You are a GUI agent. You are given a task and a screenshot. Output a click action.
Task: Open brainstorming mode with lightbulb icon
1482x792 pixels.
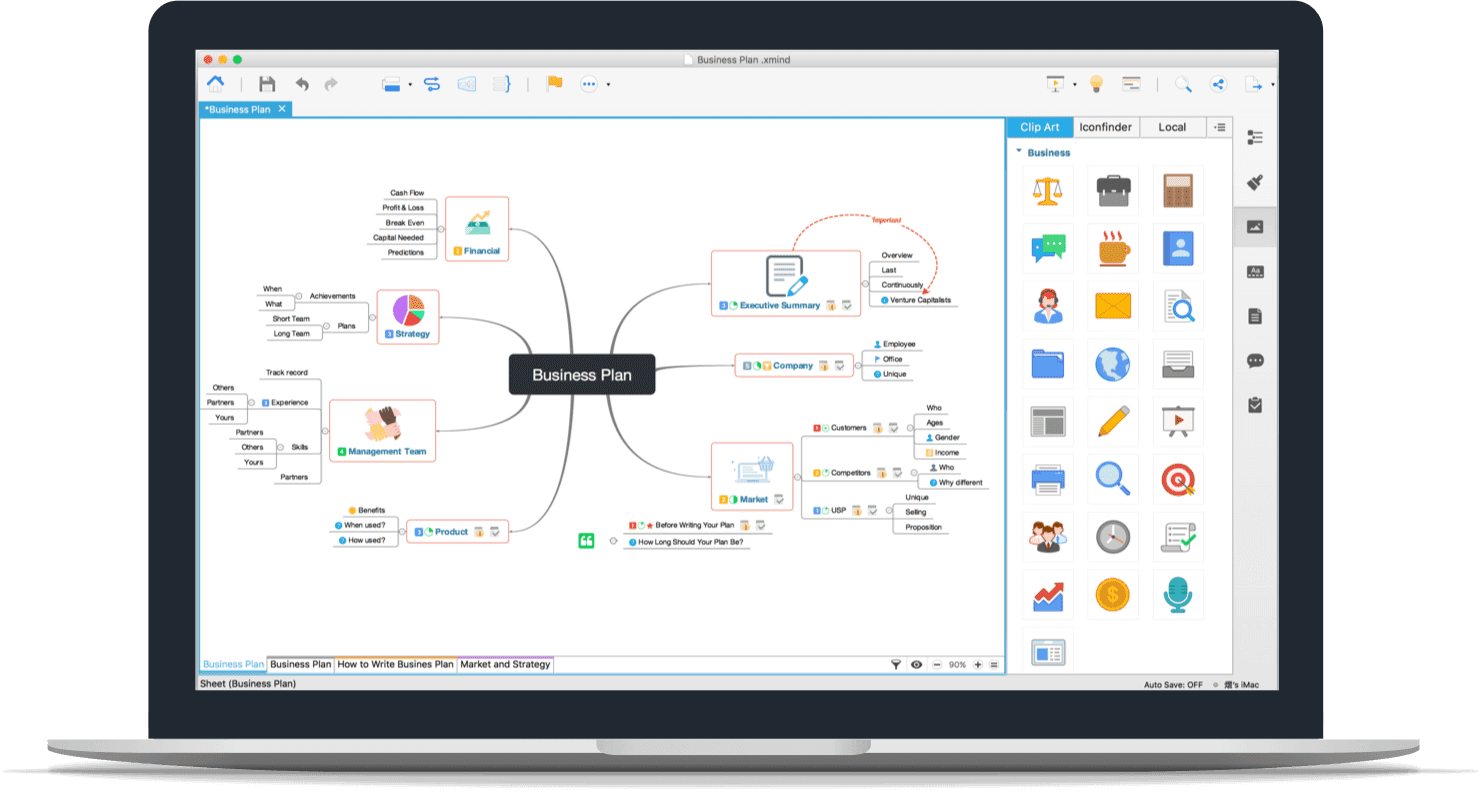click(x=1096, y=84)
